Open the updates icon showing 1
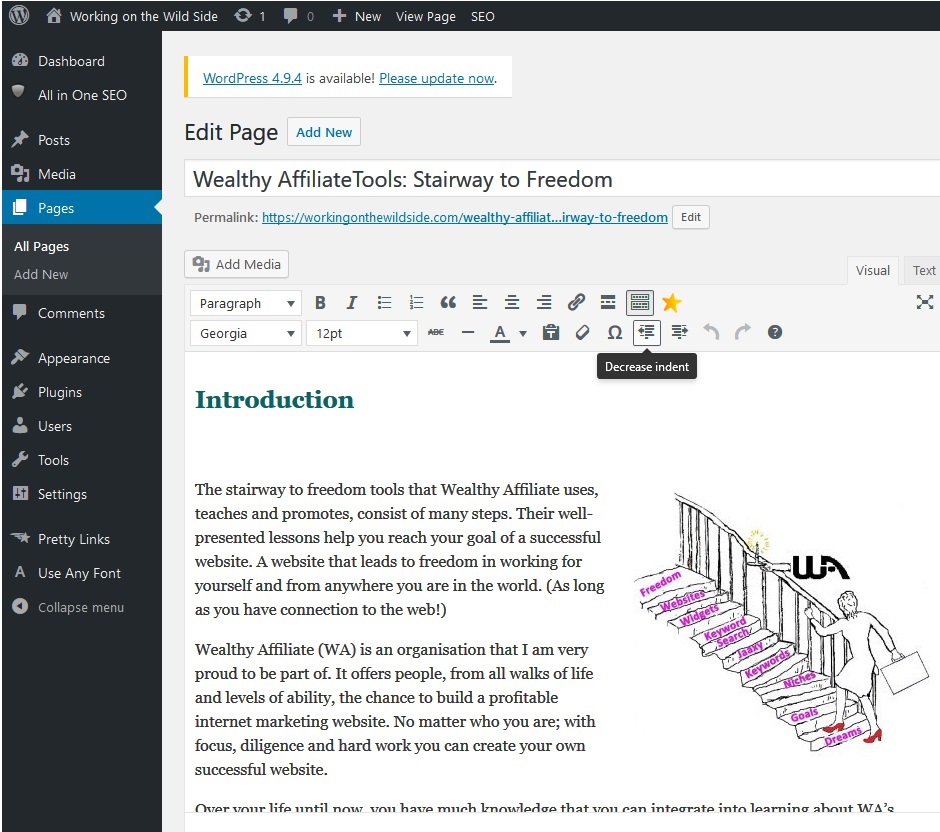Viewport: 940px width, 832px height. (249, 16)
